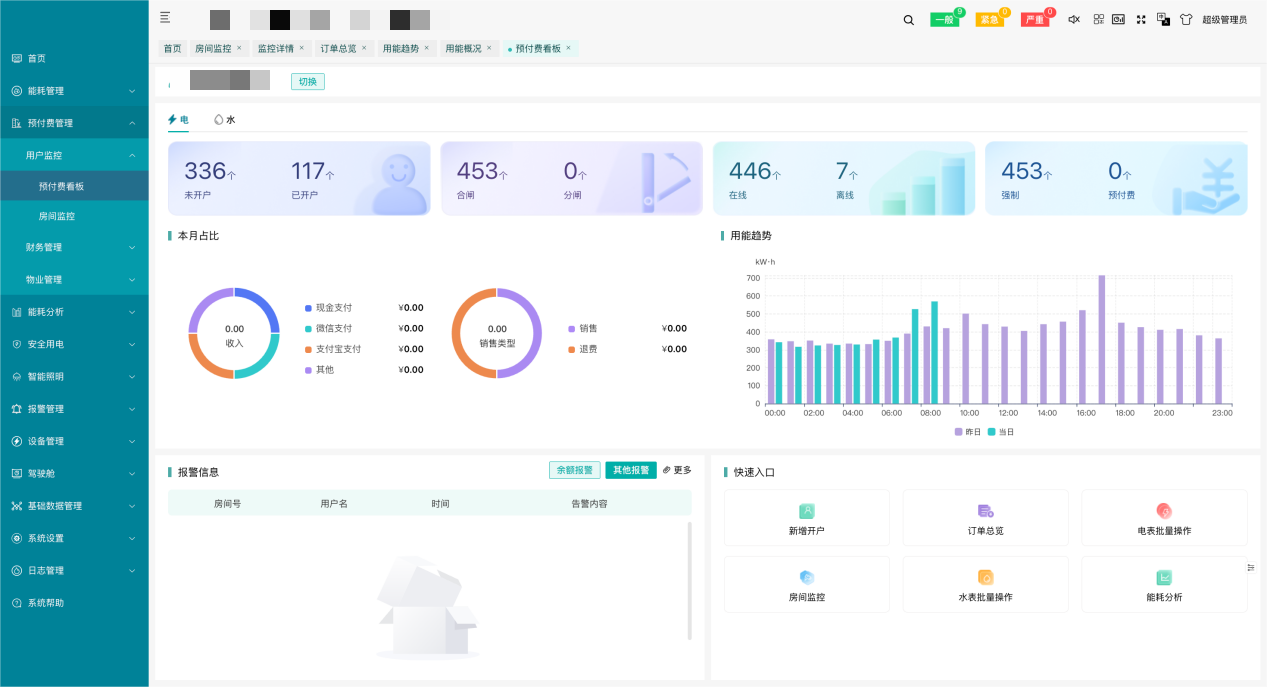Enter fullscreen using the expand icon
This screenshot has width=1267, height=687.
(1140, 19)
